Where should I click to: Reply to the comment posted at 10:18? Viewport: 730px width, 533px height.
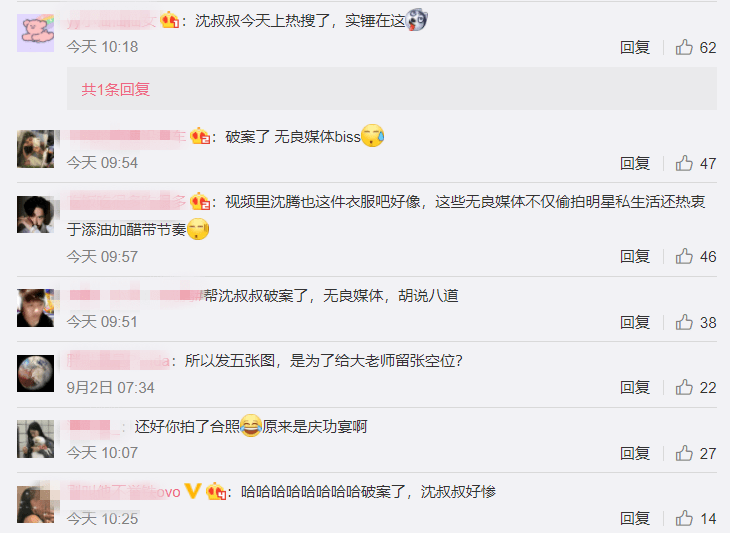click(635, 47)
